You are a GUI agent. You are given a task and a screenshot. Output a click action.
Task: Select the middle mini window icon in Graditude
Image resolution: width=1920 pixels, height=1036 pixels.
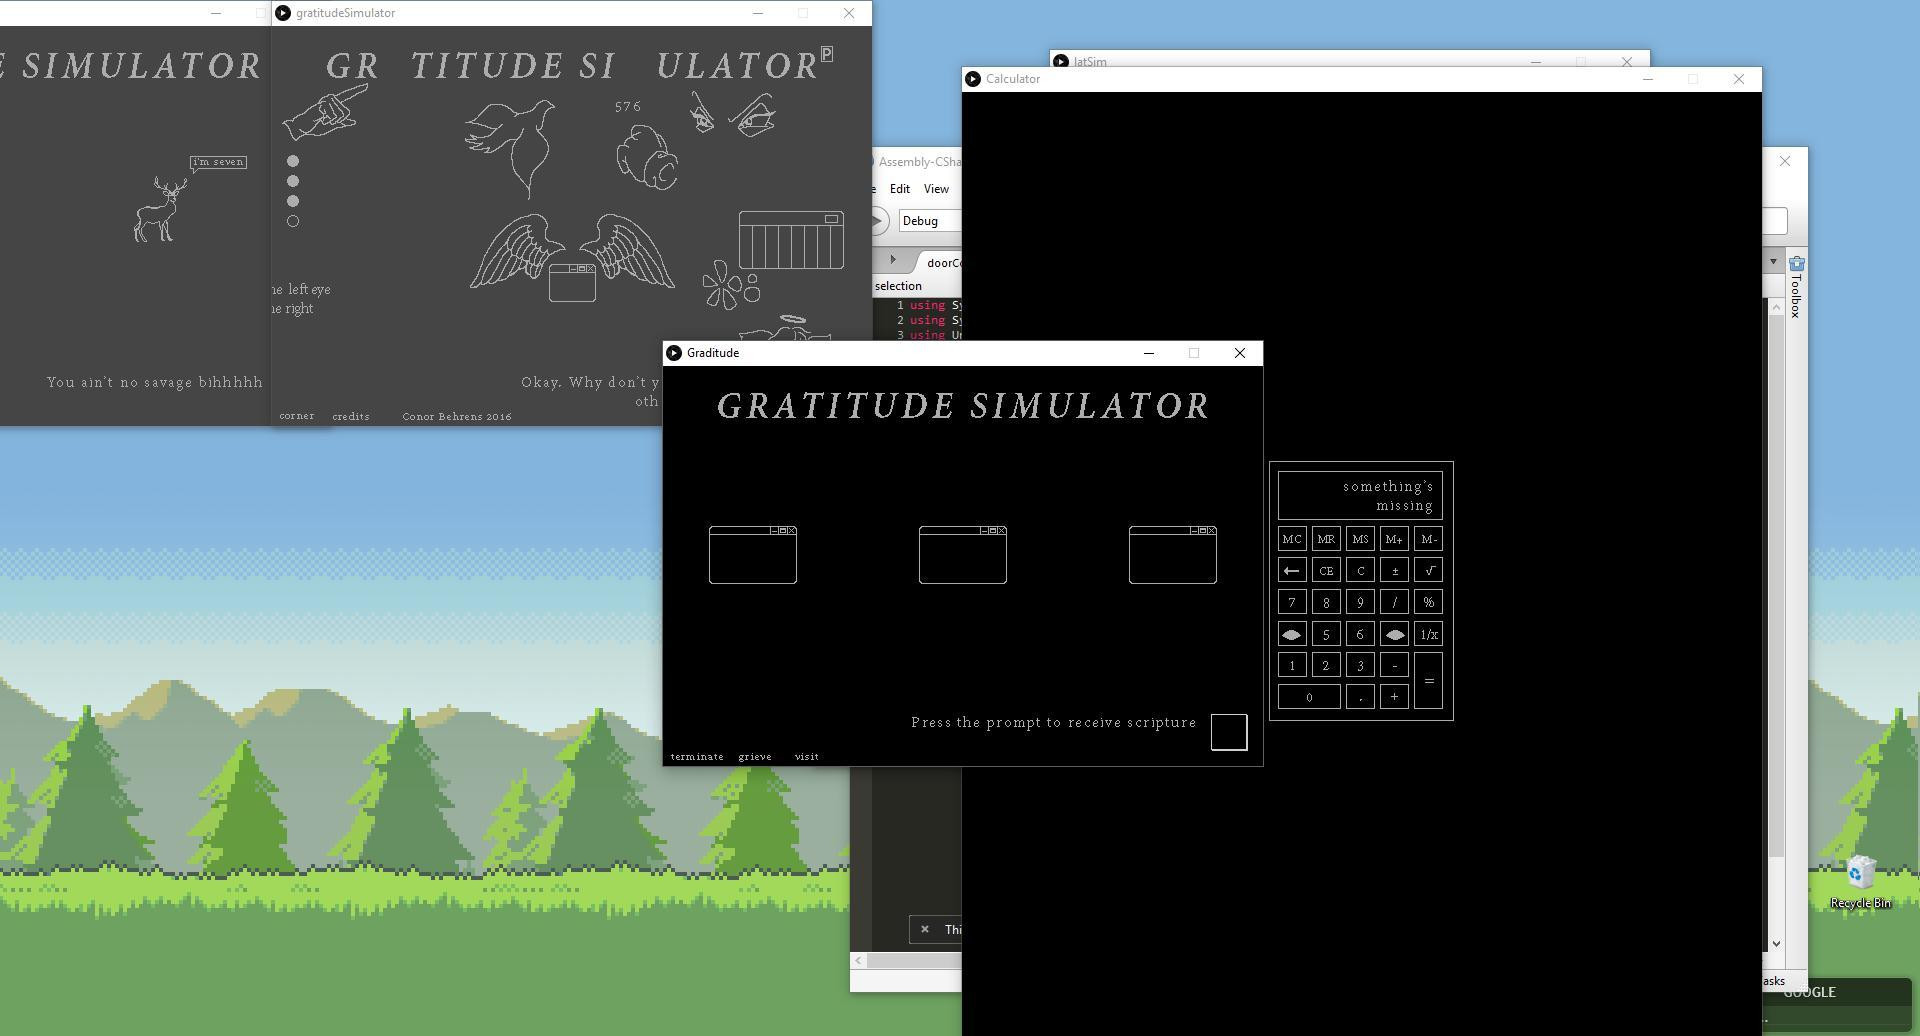coord(963,554)
